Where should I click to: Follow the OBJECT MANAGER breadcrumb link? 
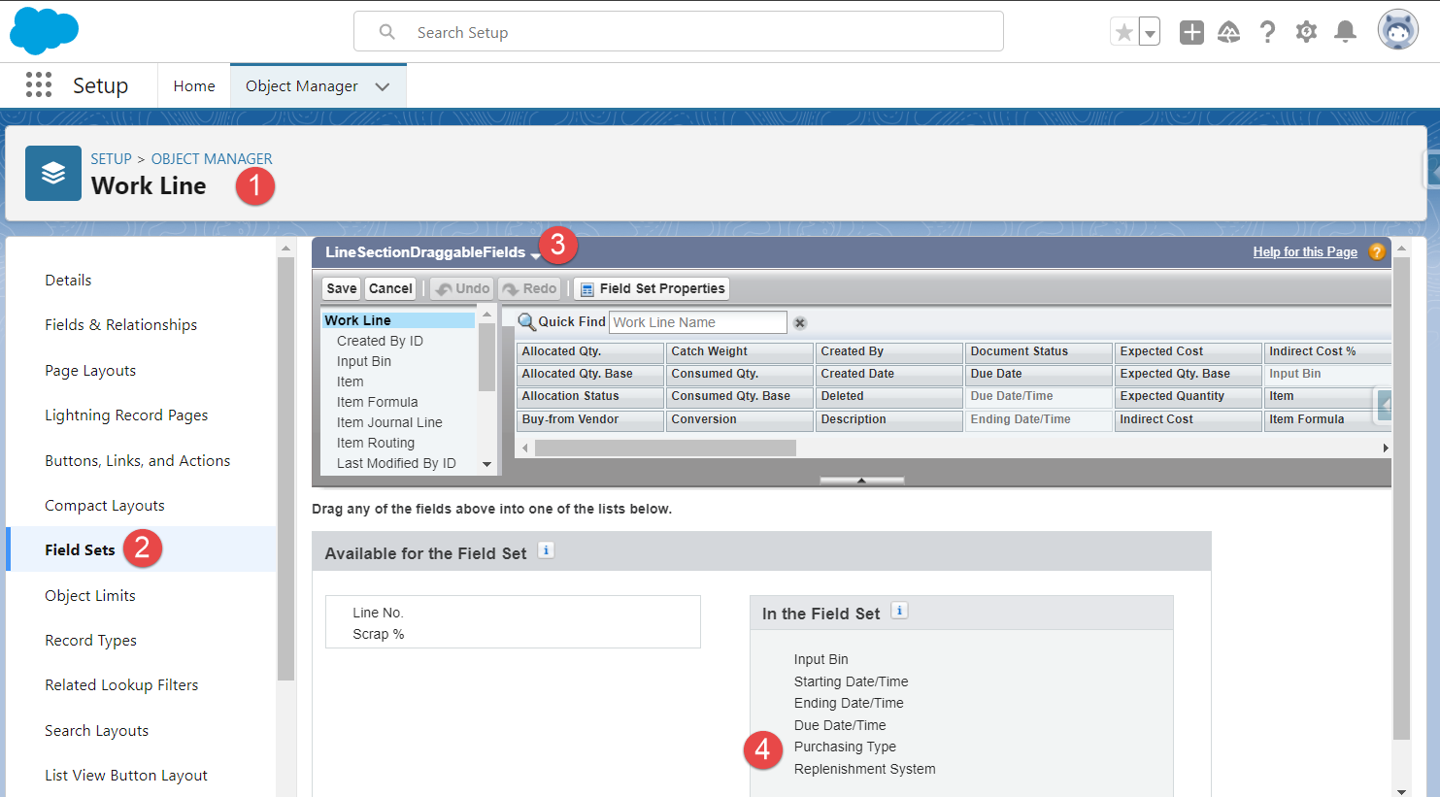[212, 159]
